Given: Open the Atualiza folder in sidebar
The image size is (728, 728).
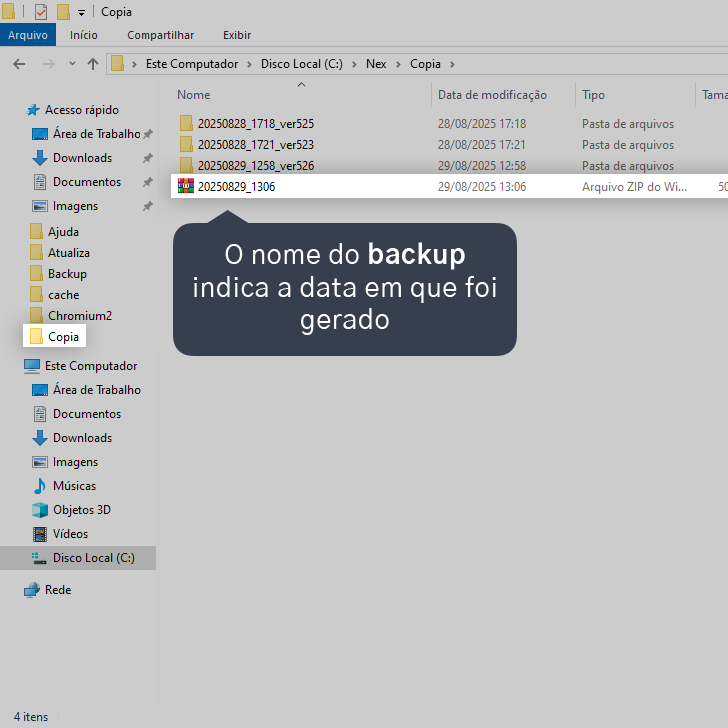Looking at the screenshot, I should click(x=69, y=253).
